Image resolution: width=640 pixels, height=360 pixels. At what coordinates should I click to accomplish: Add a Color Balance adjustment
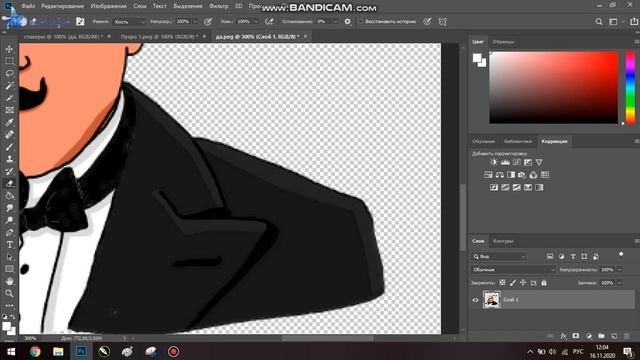(500, 175)
